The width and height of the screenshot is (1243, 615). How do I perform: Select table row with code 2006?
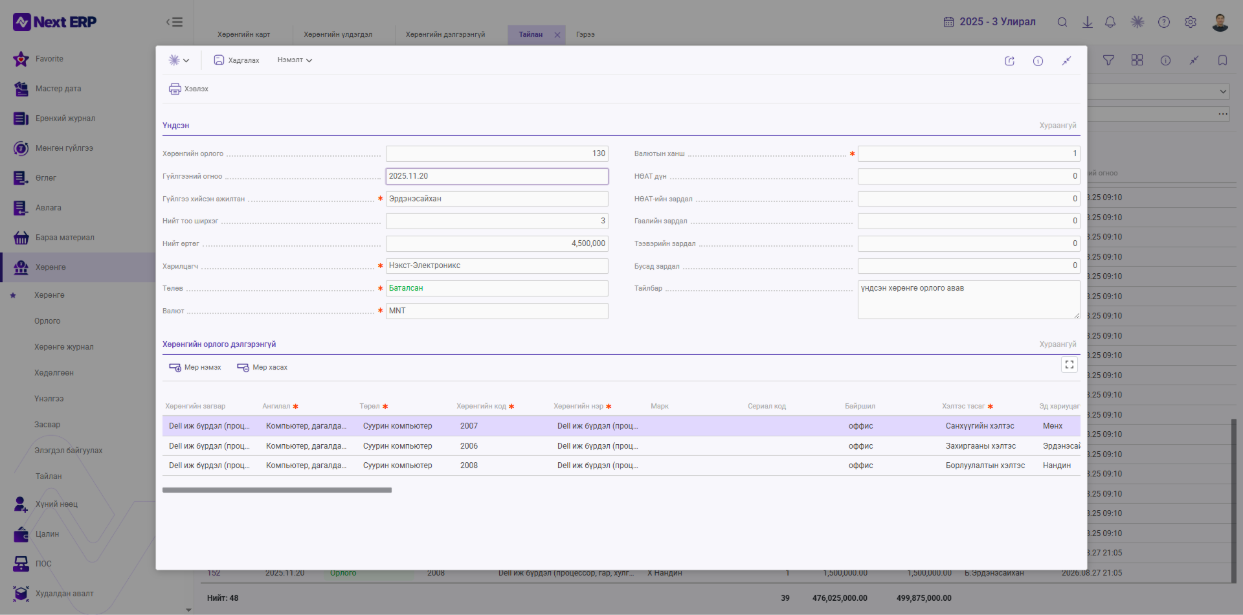pyautogui.click(x=621, y=446)
